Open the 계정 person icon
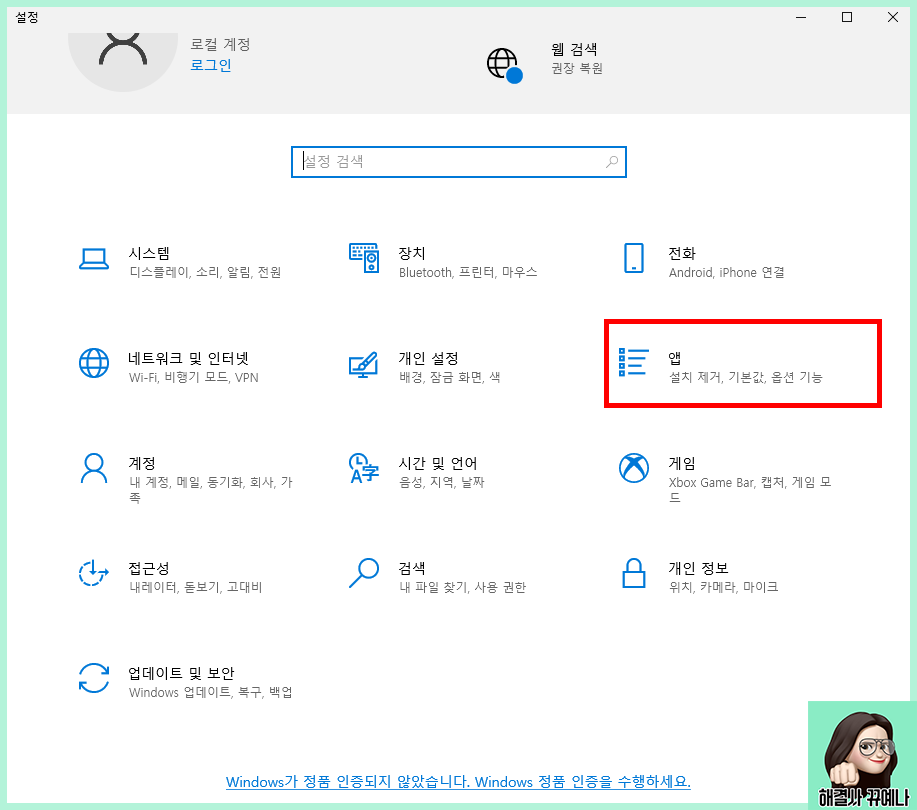This screenshot has width=917, height=810. tap(94, 468)
